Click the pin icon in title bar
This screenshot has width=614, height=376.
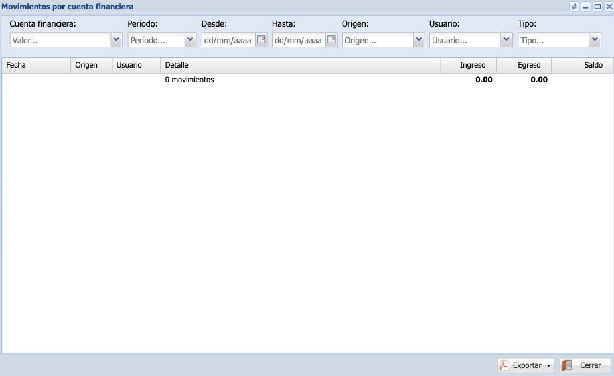(574, 6)
